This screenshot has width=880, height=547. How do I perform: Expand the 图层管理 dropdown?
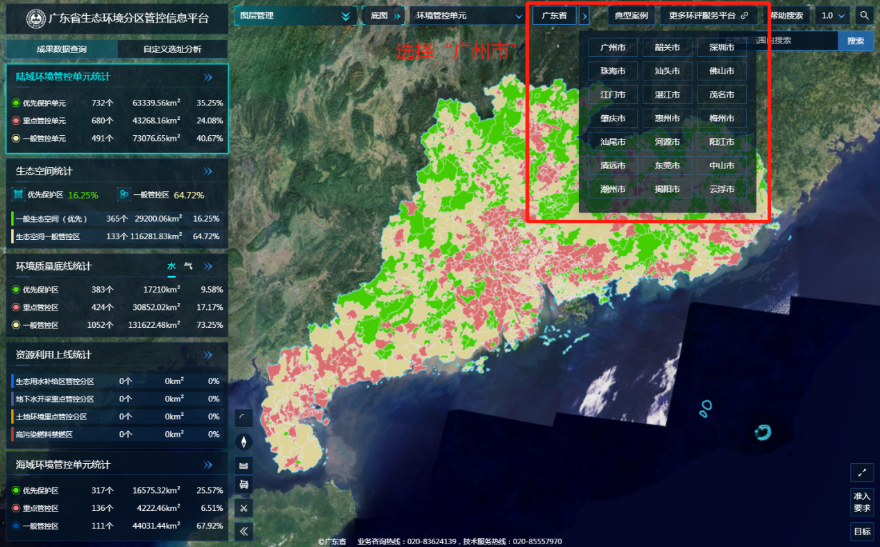pyautogui.click(x=296, y=16)
